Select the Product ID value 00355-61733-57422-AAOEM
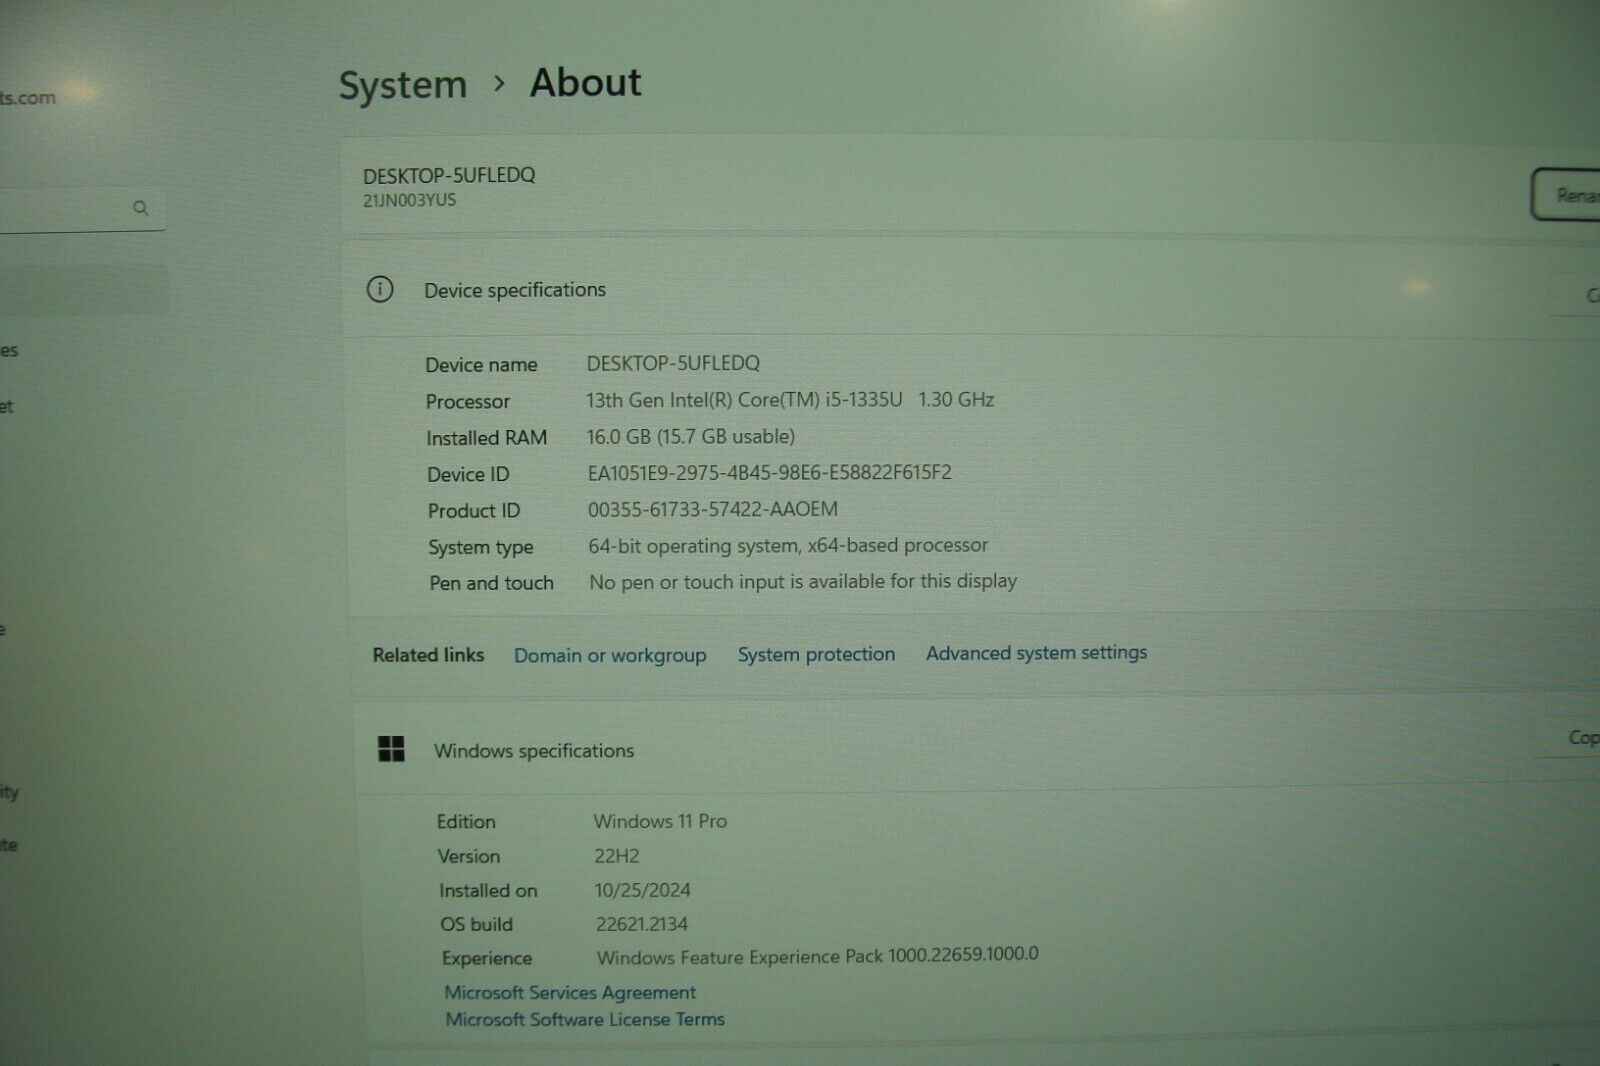The image size is (1600, 1066). [x=712, y=509]
